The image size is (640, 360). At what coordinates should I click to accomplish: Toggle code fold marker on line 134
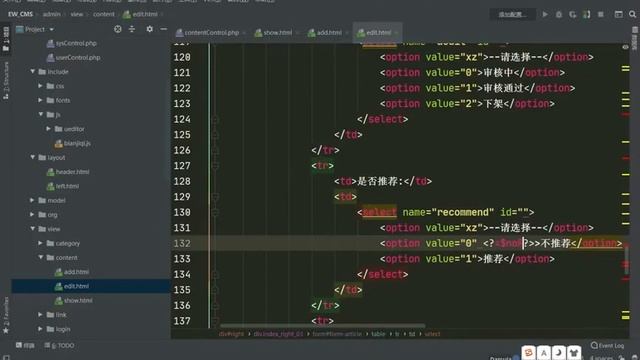point(215,275)
